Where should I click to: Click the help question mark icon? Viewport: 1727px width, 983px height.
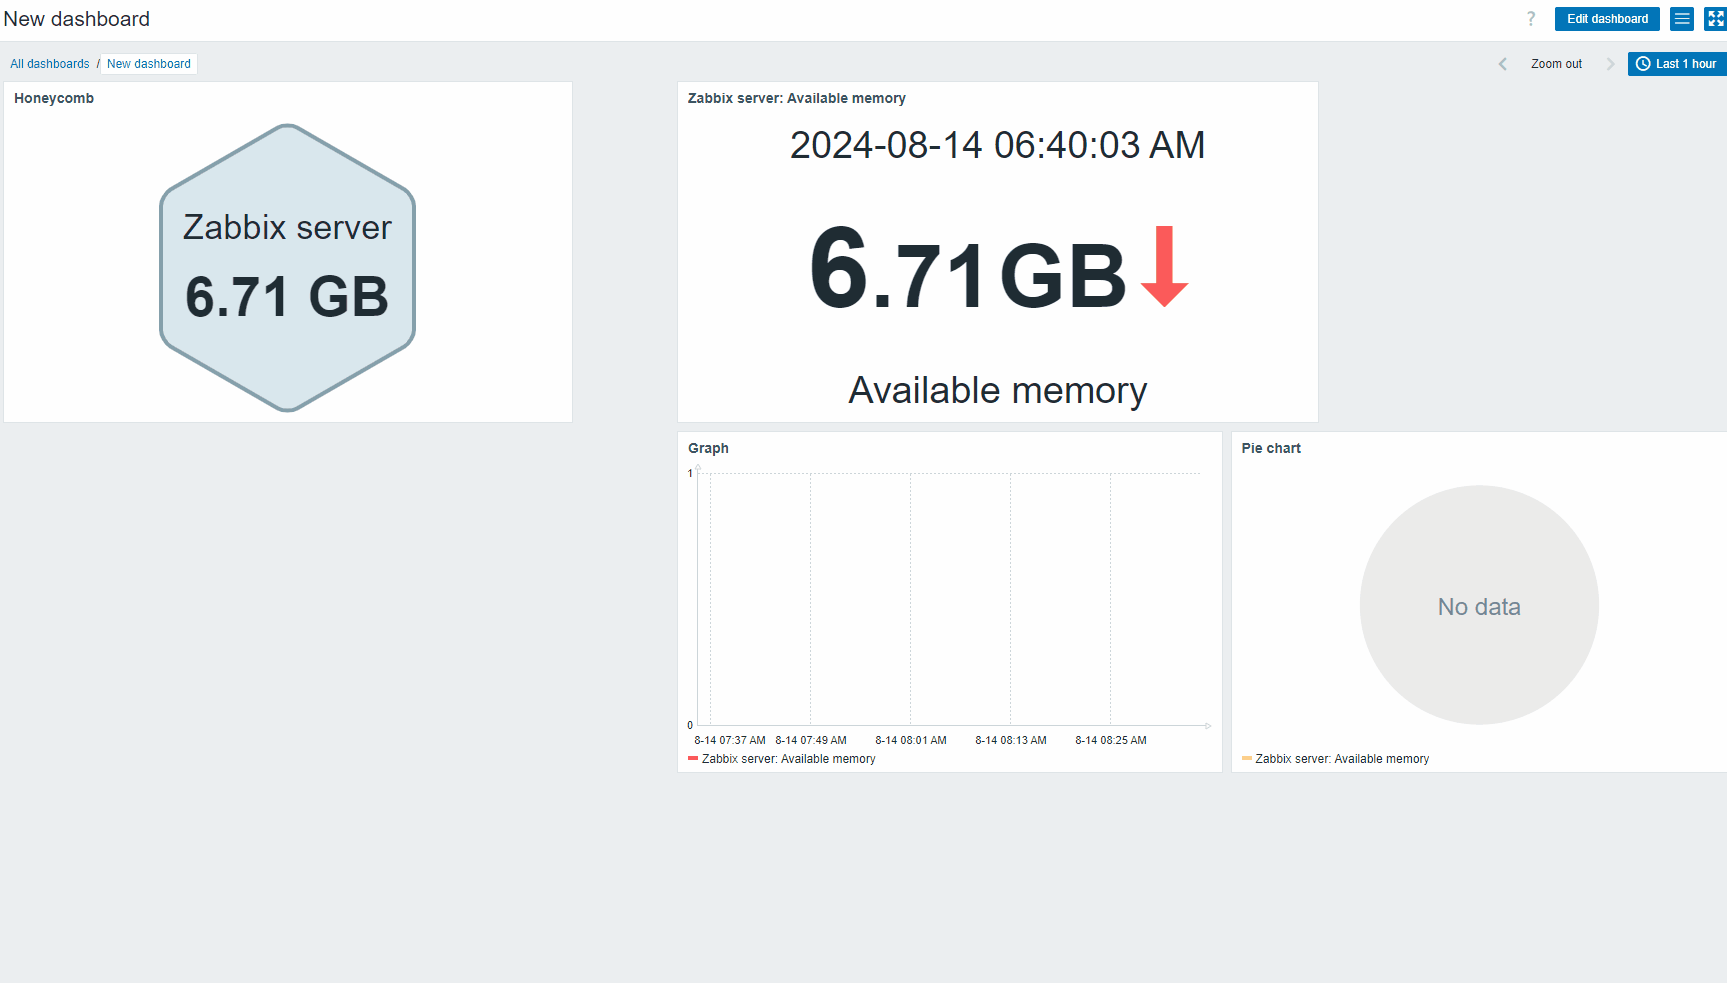pyautogui.click(x=1530, y=19)
